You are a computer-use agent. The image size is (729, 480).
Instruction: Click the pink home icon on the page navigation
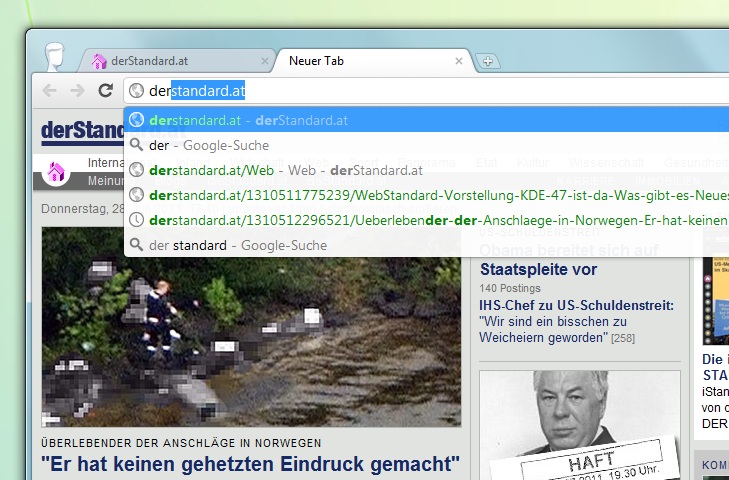click(56, 172)
